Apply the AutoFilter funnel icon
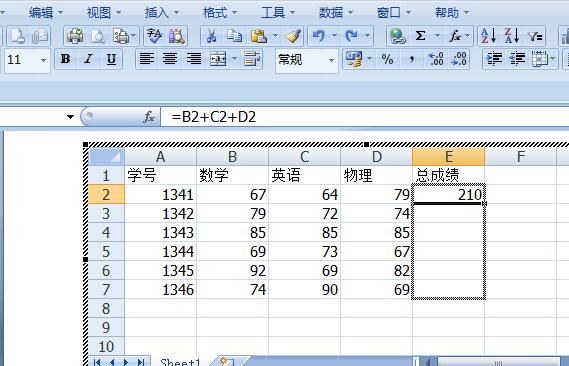This screenshot has height=366, width=569. 535,36
